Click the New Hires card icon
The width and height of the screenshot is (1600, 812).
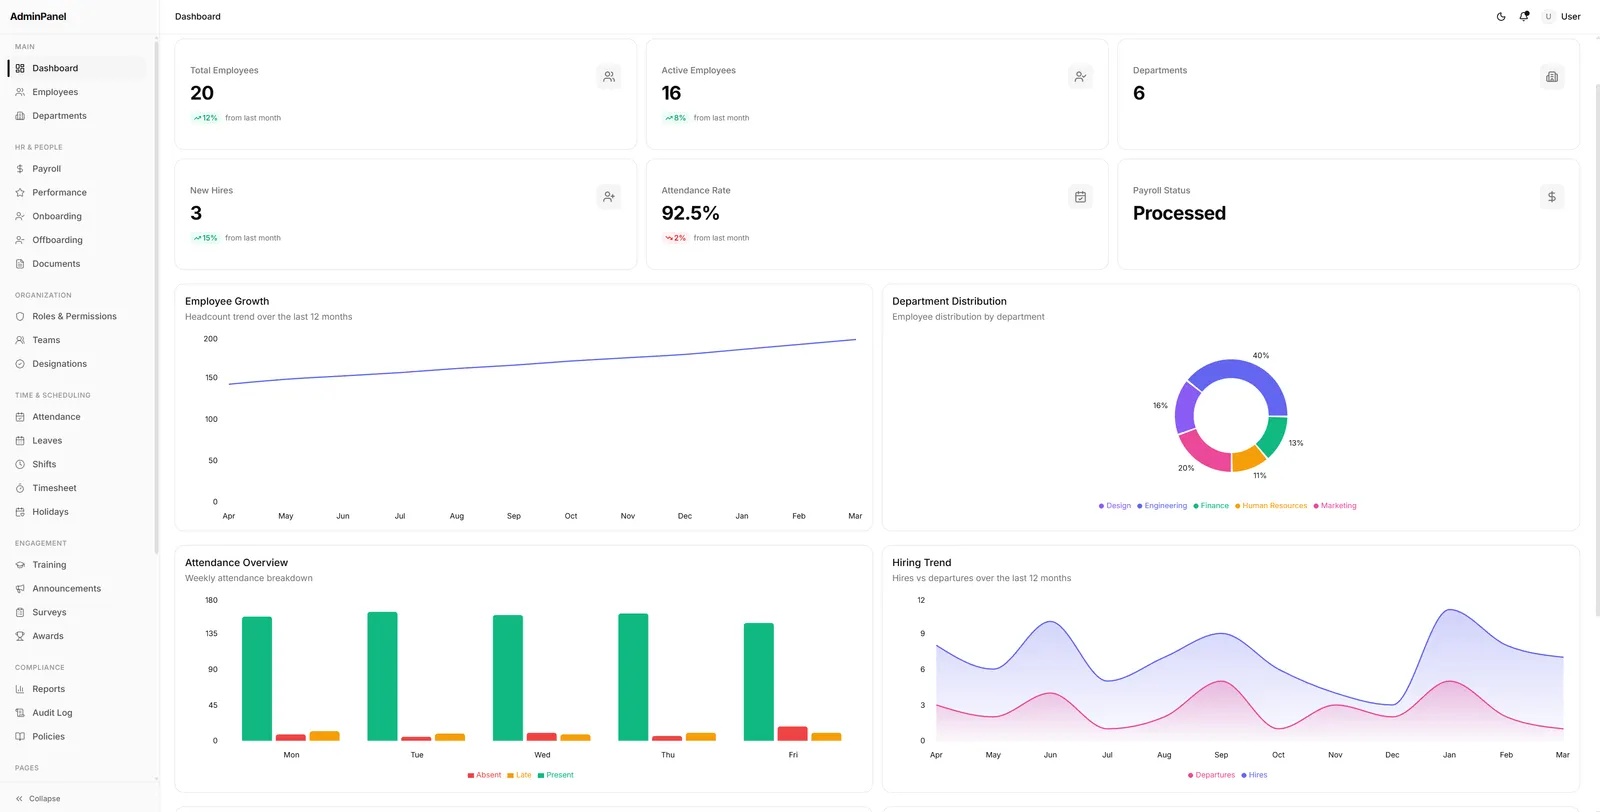609,197
